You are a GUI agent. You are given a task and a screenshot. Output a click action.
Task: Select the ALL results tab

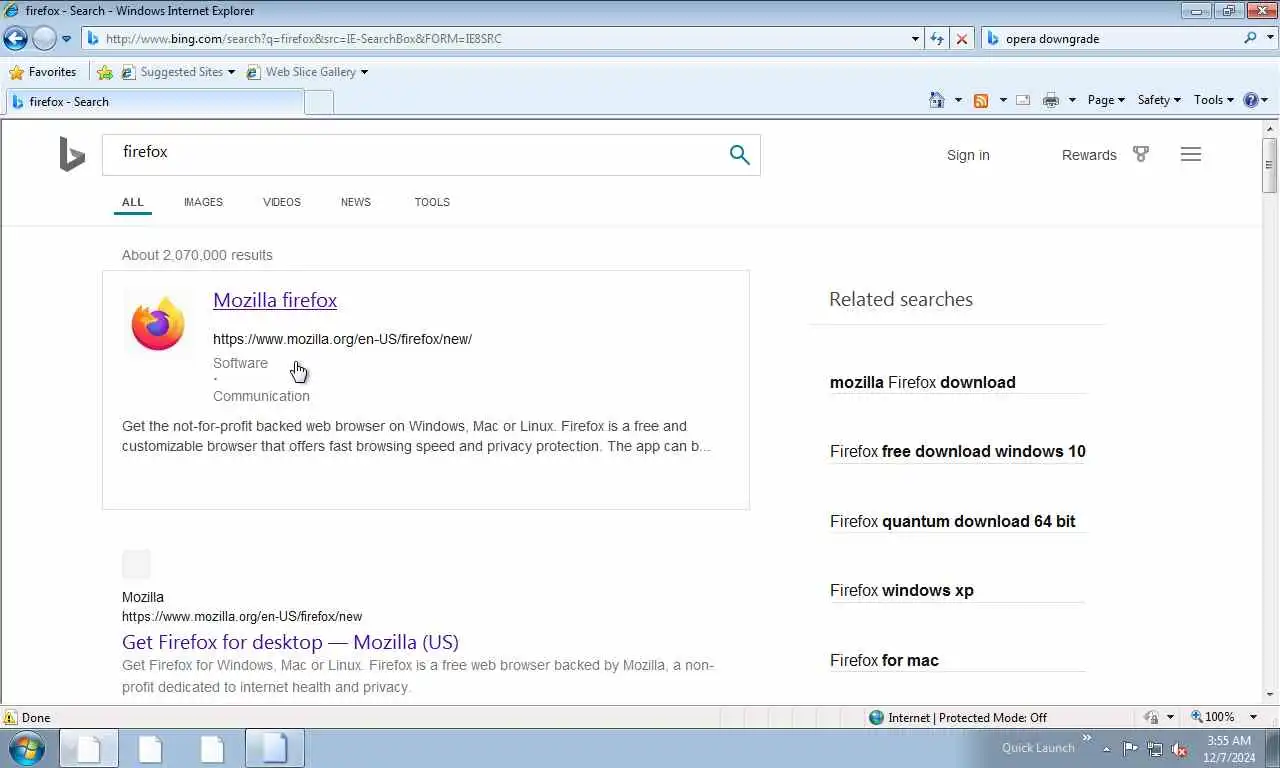[133, 202]
